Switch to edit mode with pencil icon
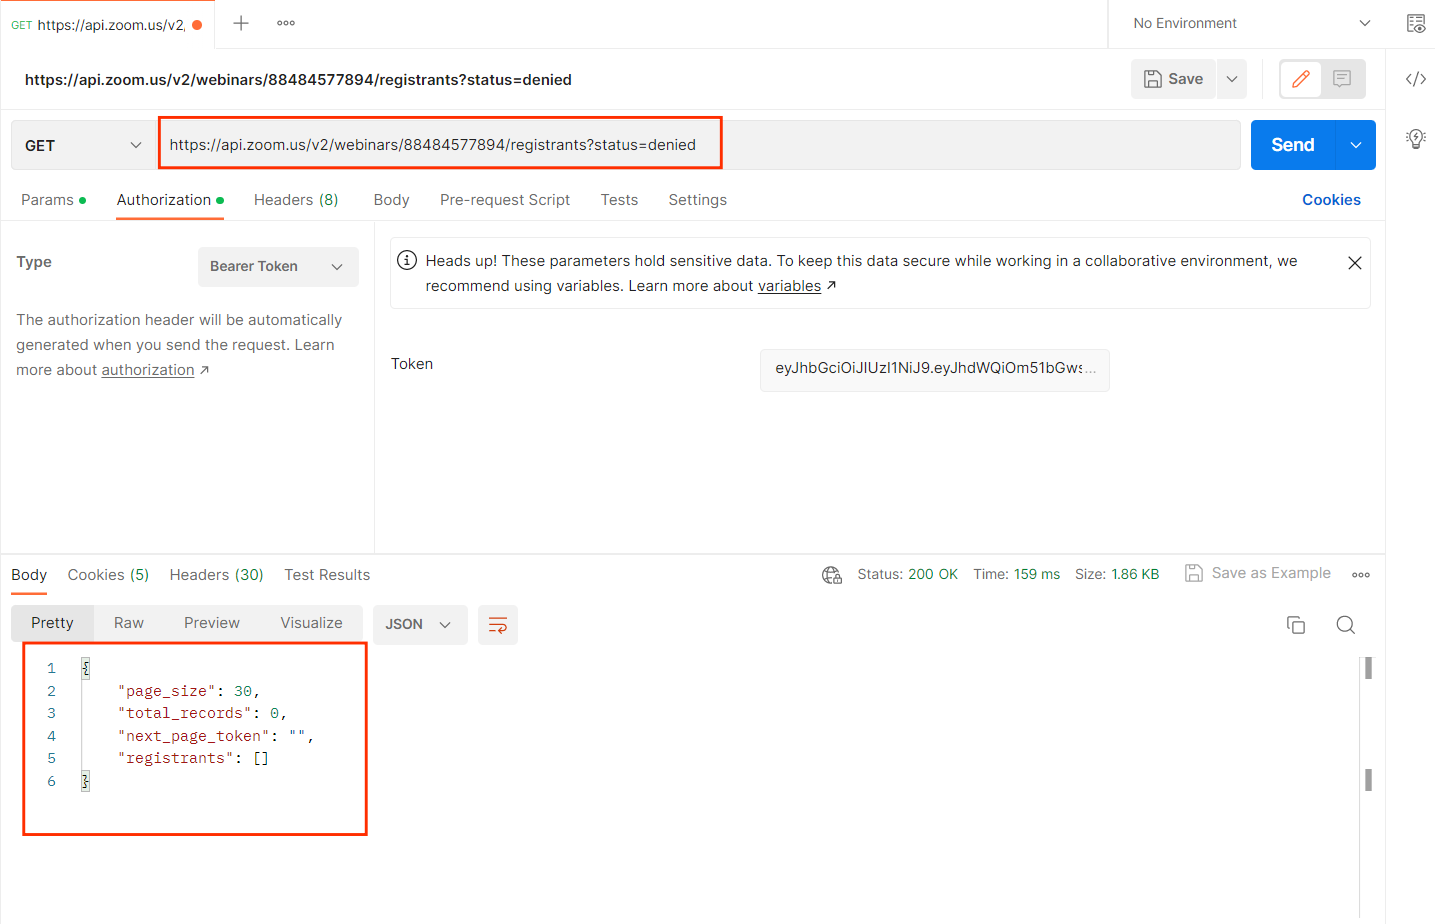 click(x=1301, y=79)
